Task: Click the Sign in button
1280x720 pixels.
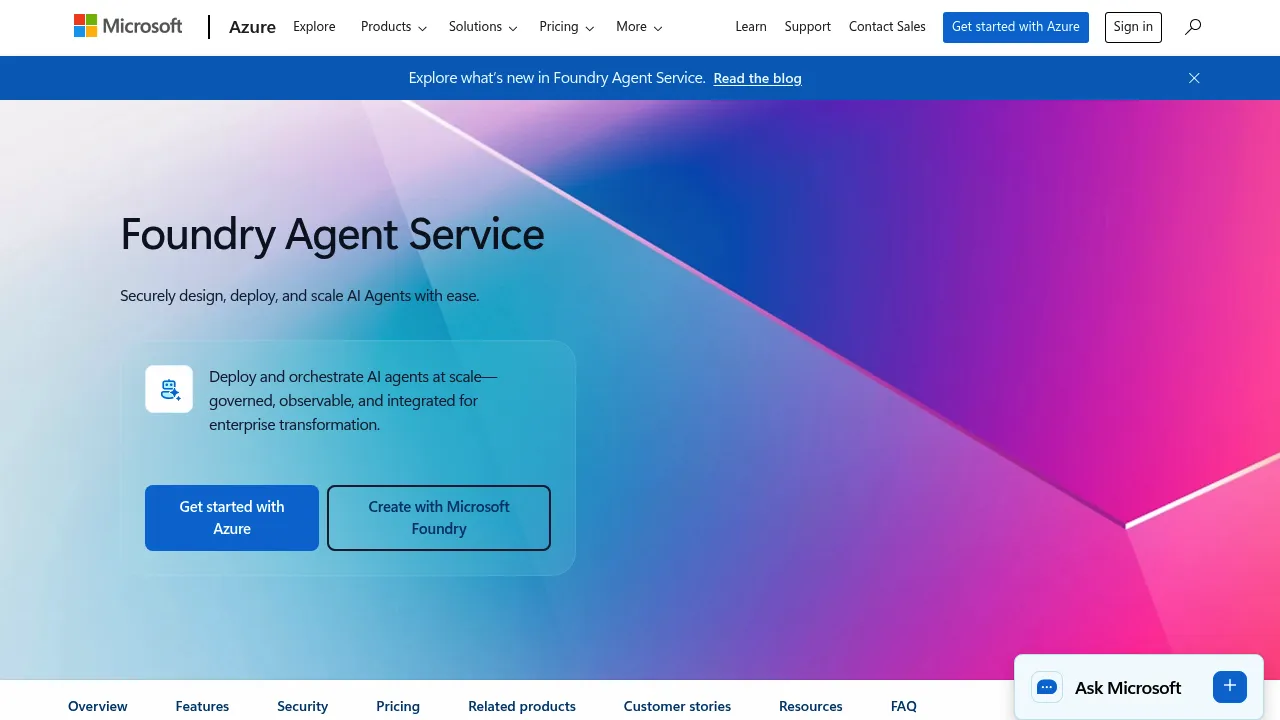Action: tap(1133, 27)
